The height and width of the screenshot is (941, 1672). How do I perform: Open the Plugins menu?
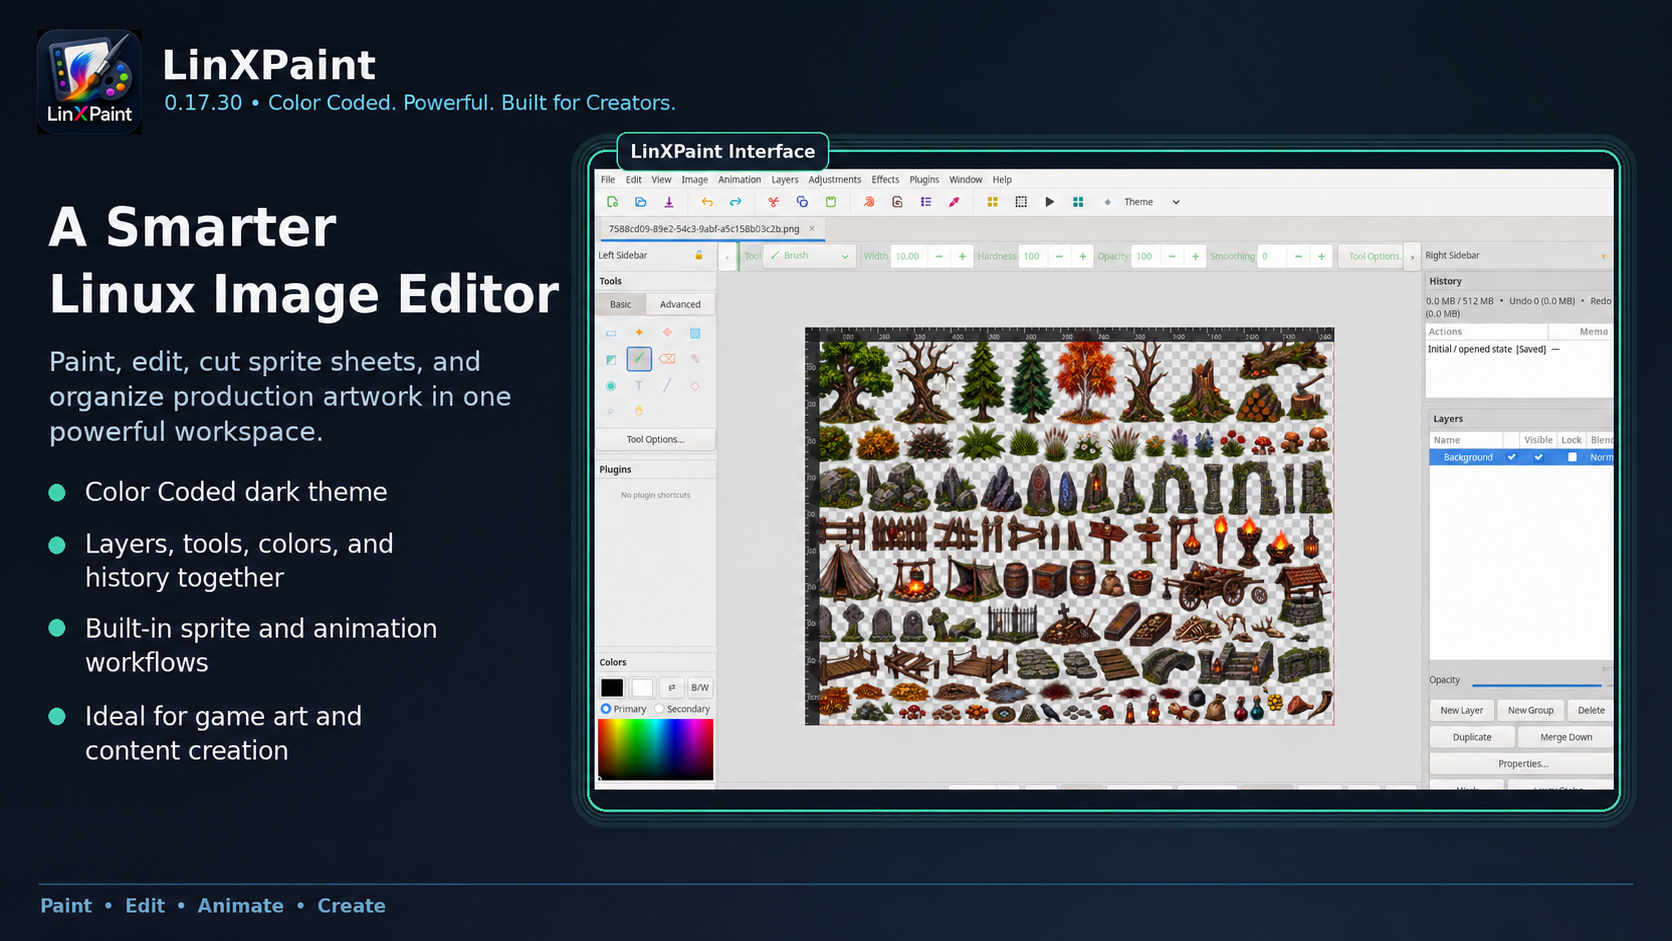coord(924,180)
